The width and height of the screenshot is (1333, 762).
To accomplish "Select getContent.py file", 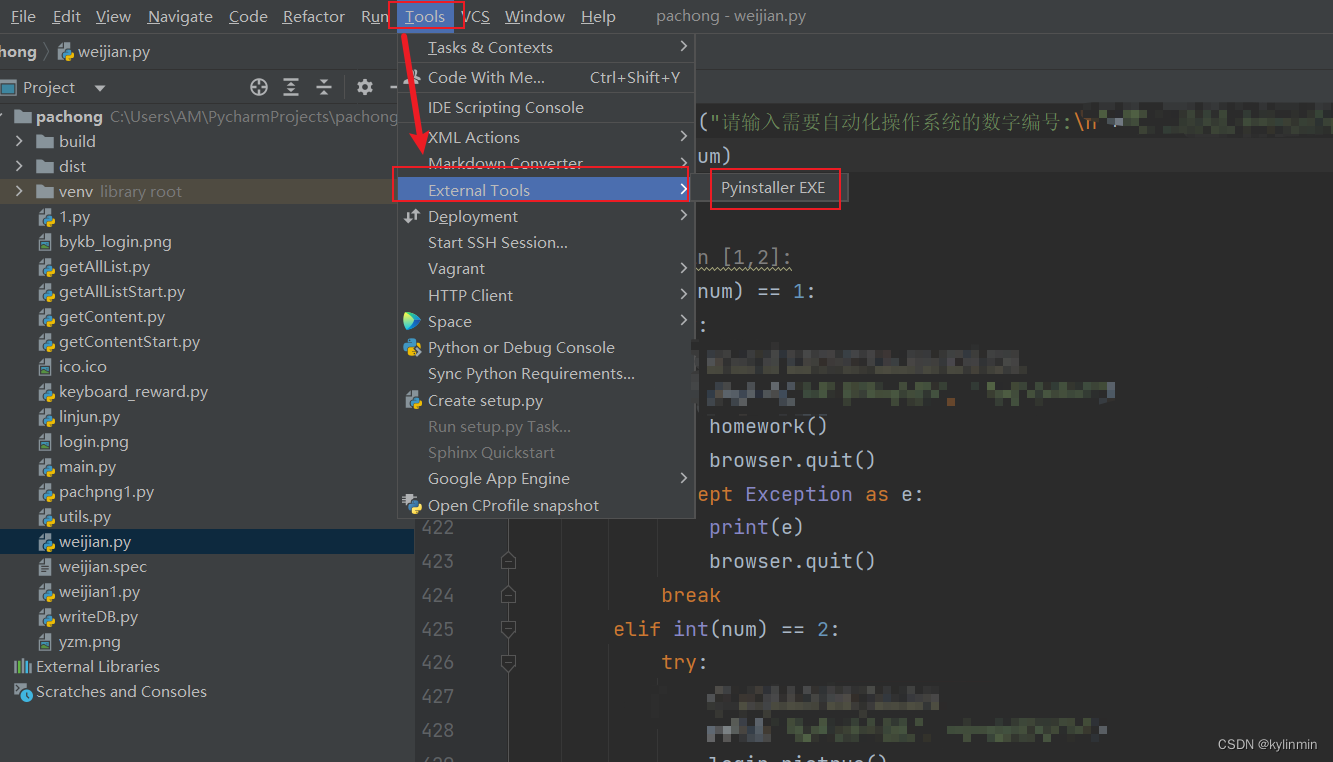I will click(x=112, y=316).
